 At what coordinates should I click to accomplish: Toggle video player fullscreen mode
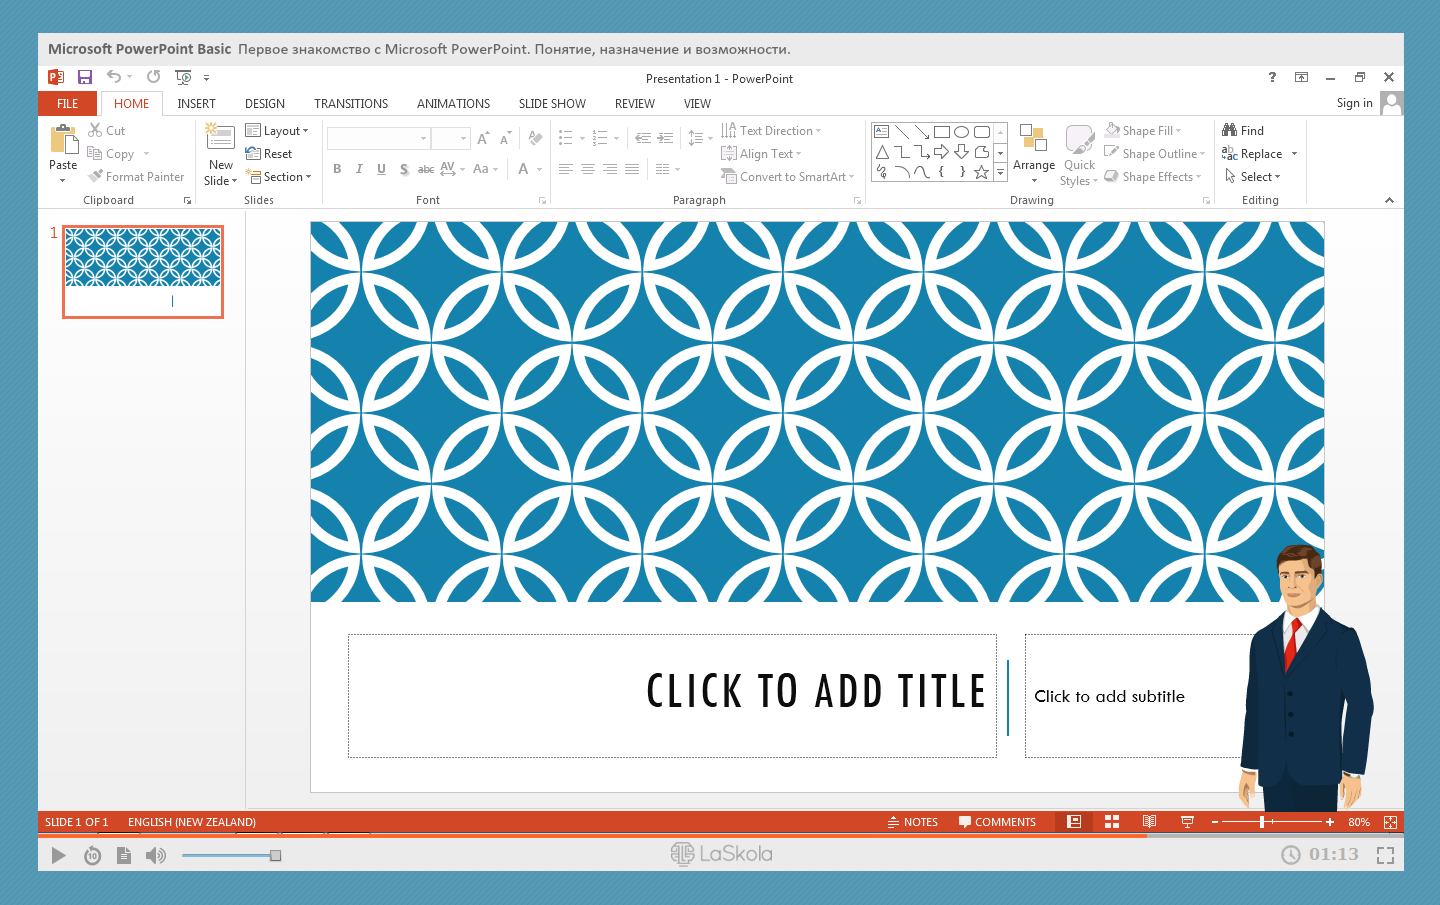[x=1385, y=855]
